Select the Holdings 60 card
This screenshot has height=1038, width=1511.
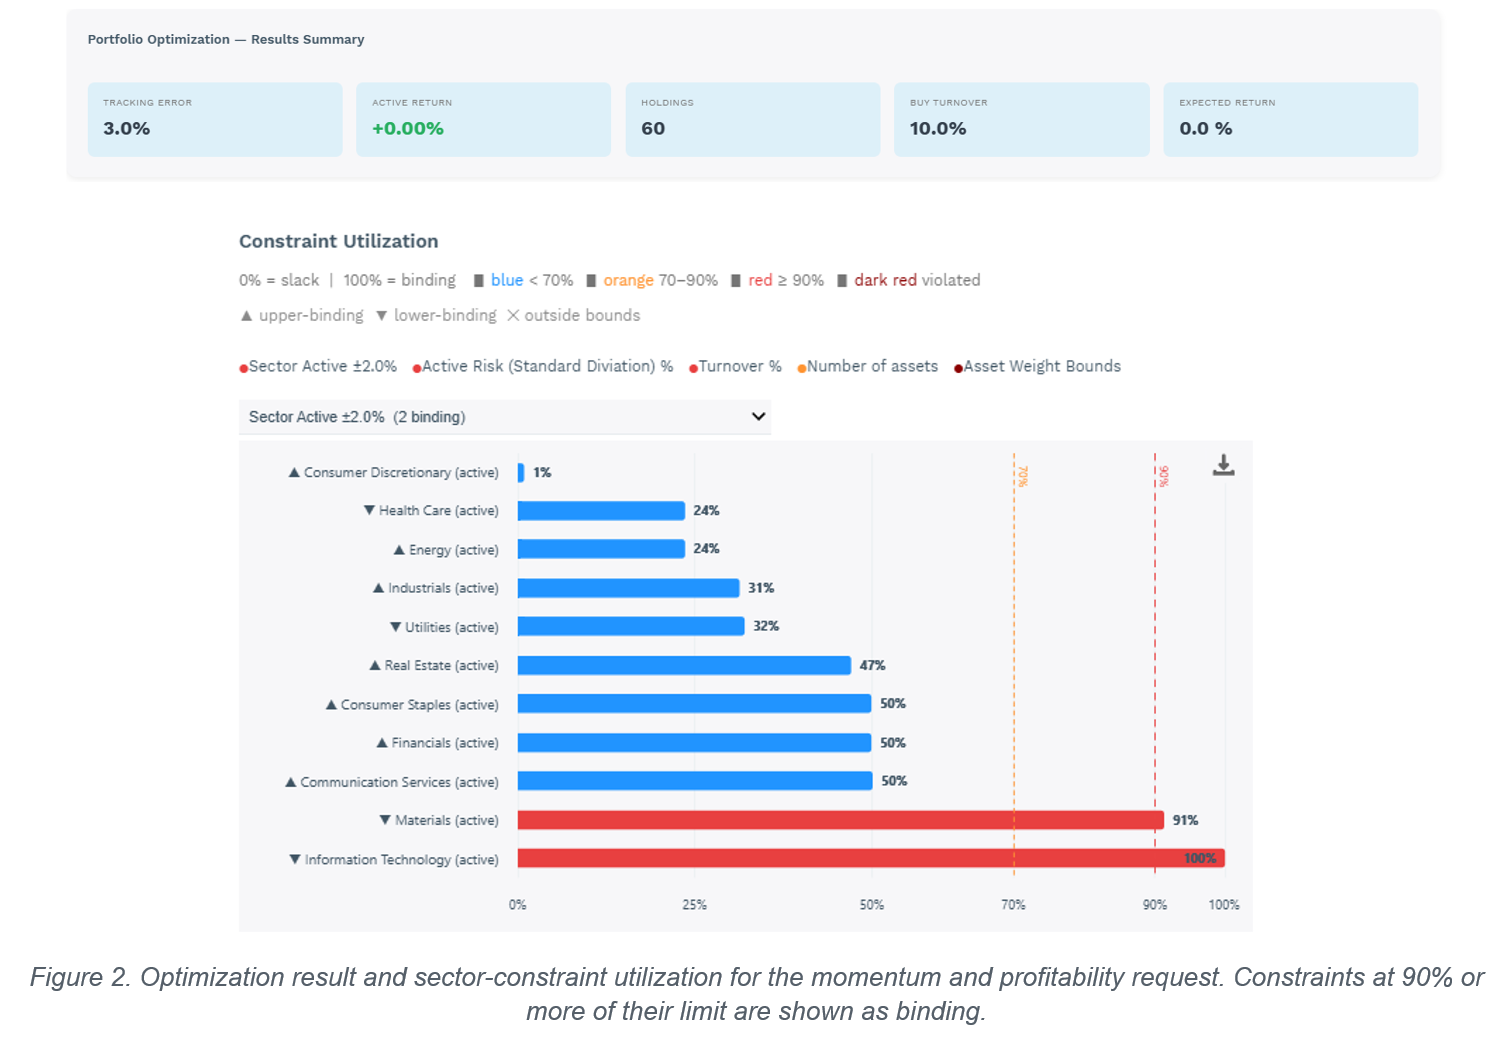coord(753,119)
